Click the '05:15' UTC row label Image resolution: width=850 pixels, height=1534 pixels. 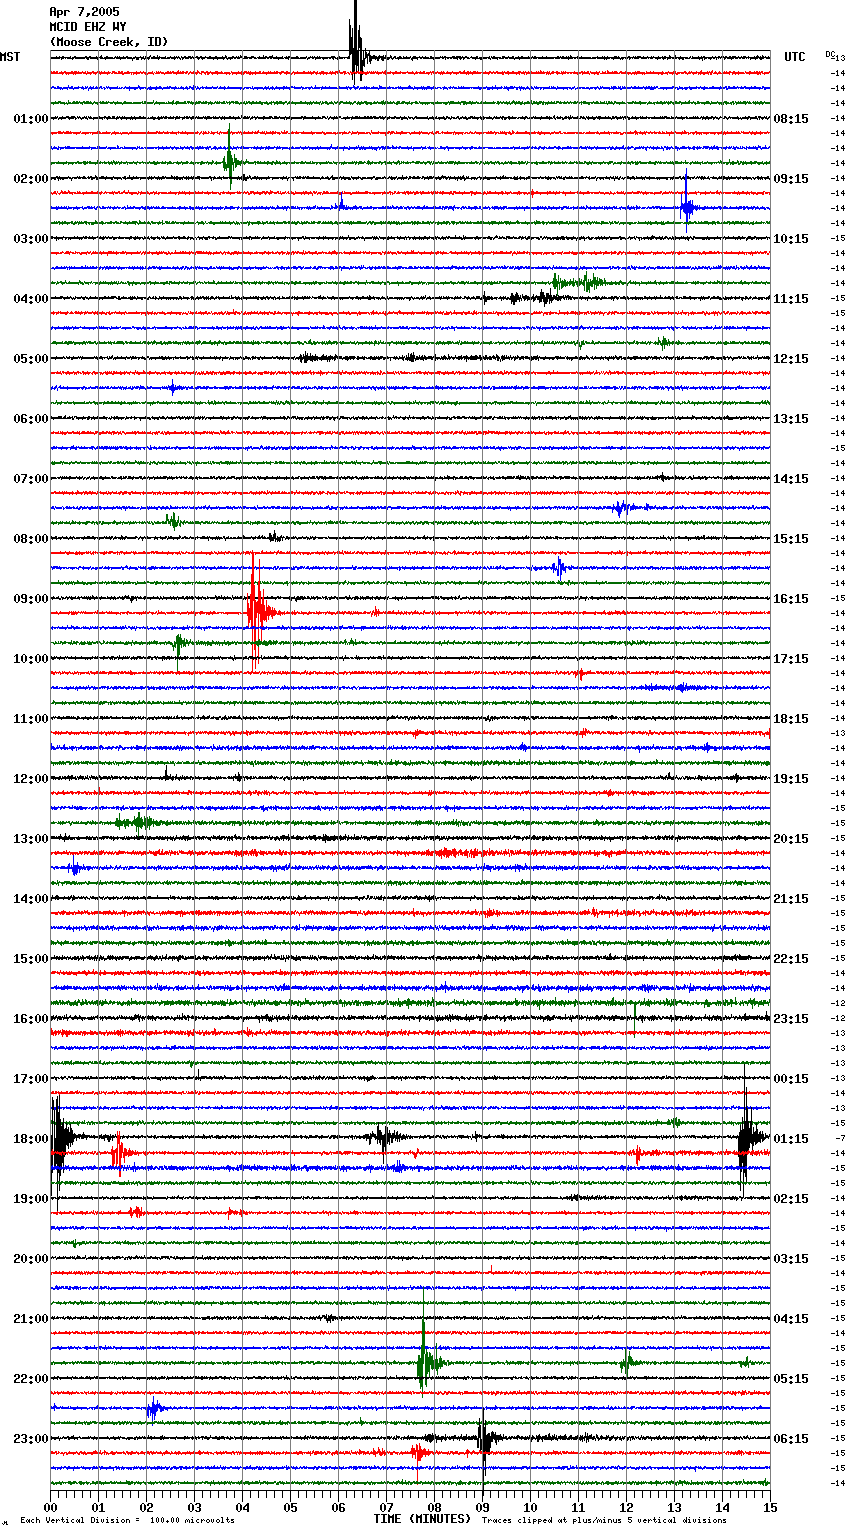tap(791, 1379)
